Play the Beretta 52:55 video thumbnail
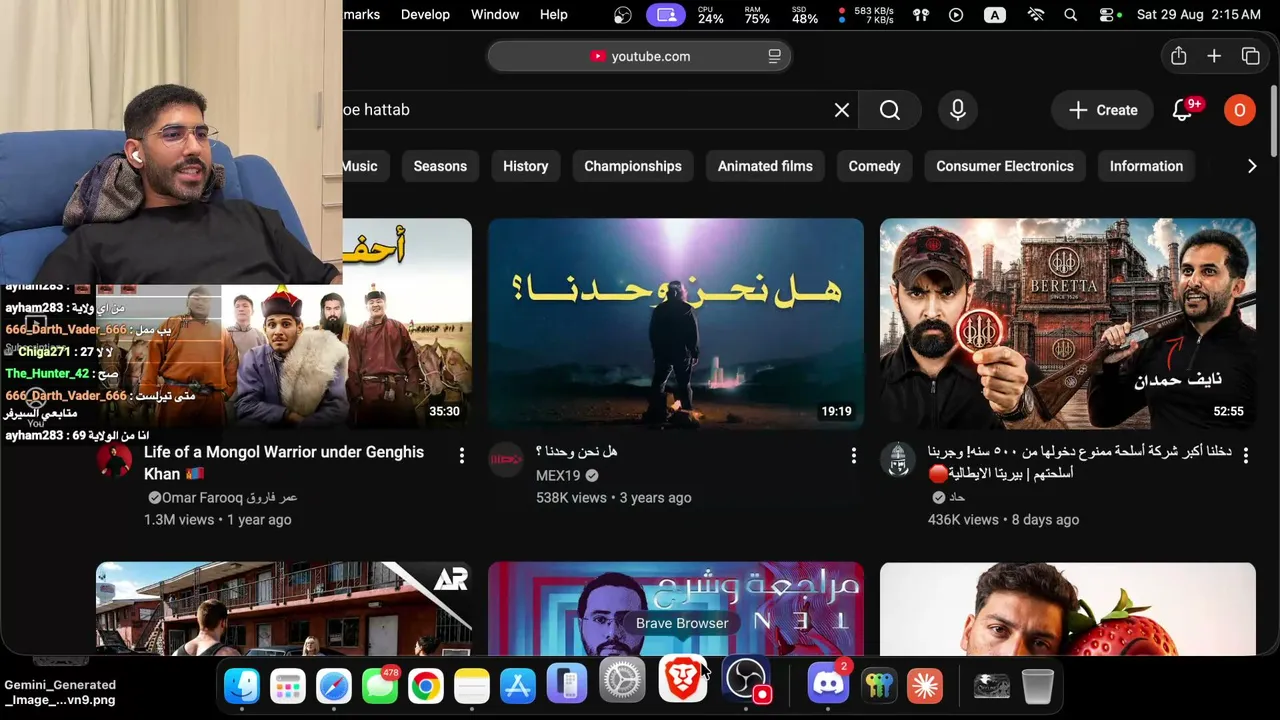The width and height of the screenshot is (1280, 720). [x=1068, y=324]
